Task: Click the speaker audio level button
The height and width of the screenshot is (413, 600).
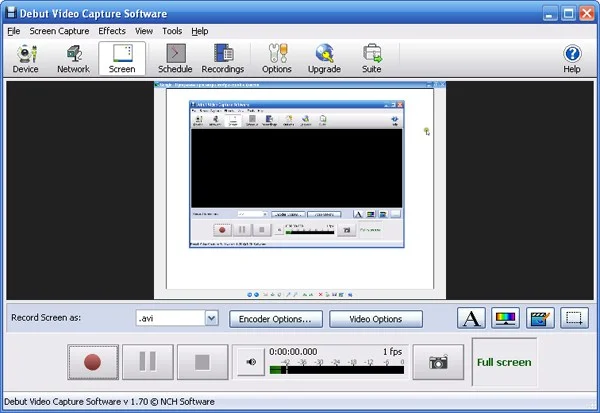Action: [251, 362]
